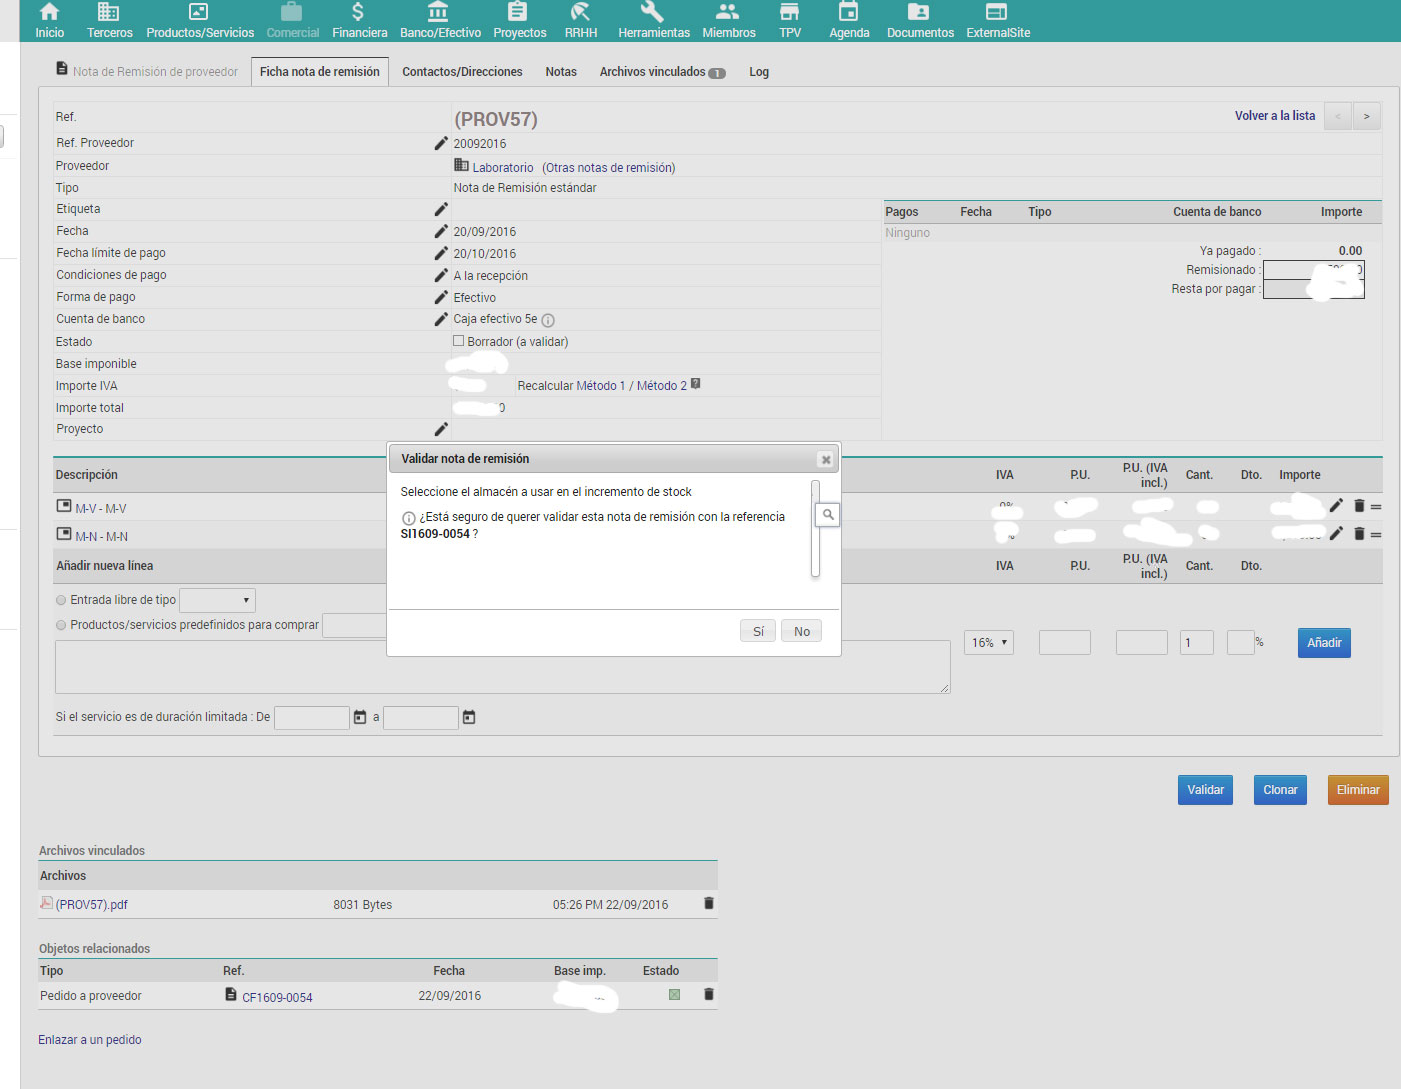Open the Documentos module
The width and height of the screenshot is (1401, 1089).
(919, 21)
